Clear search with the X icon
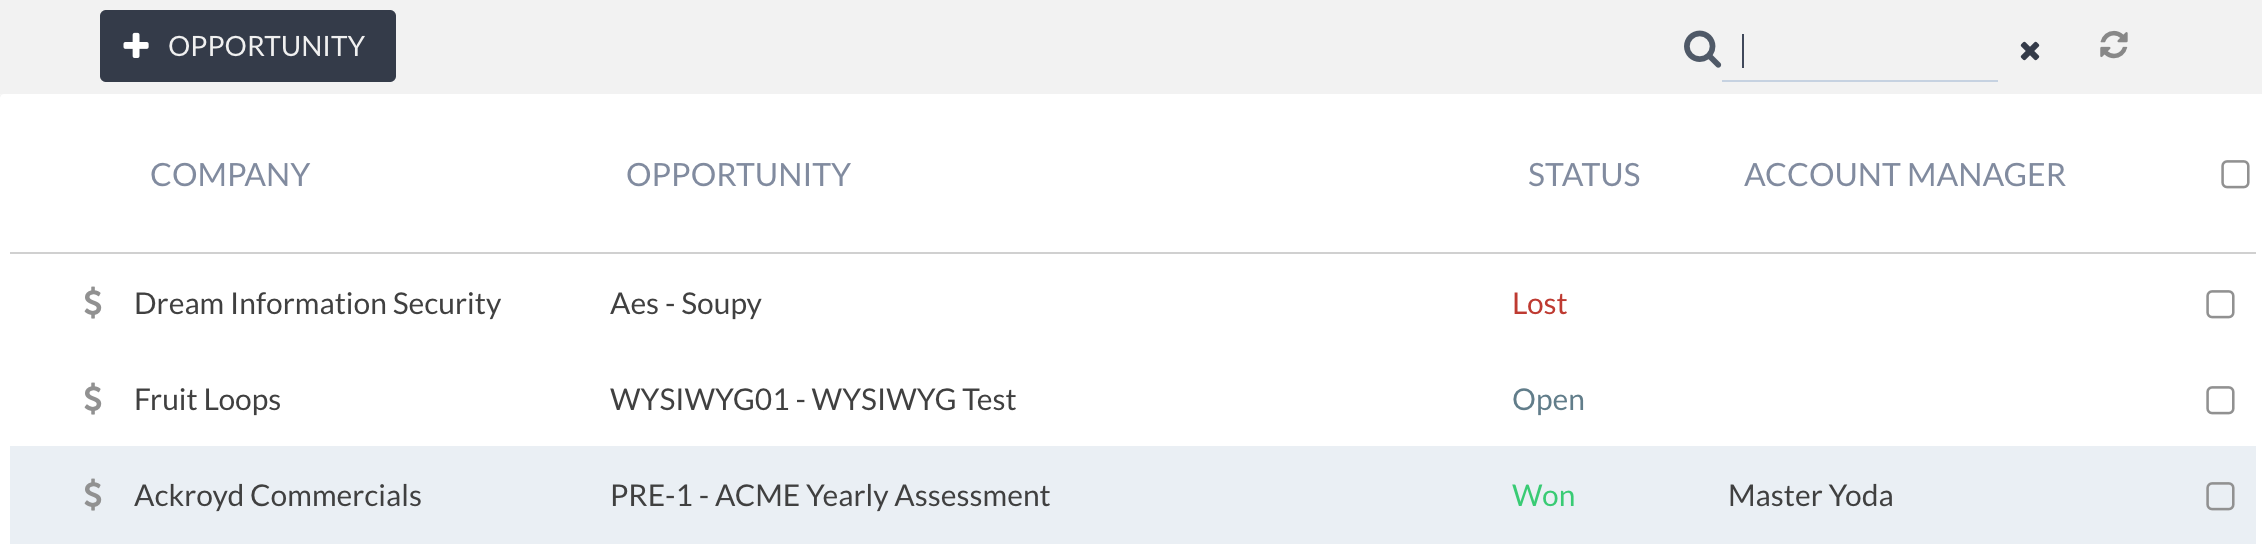Image resolution: width=2262 pixels, height=552 pixels. pos(2030,51)
